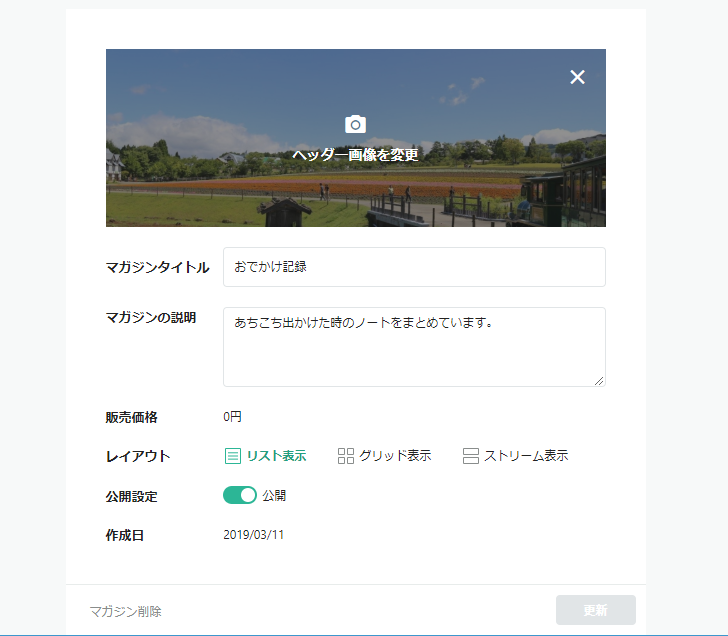Click the 作成日 label
Viewport: 728px width, 636px height.
point(125,535)
